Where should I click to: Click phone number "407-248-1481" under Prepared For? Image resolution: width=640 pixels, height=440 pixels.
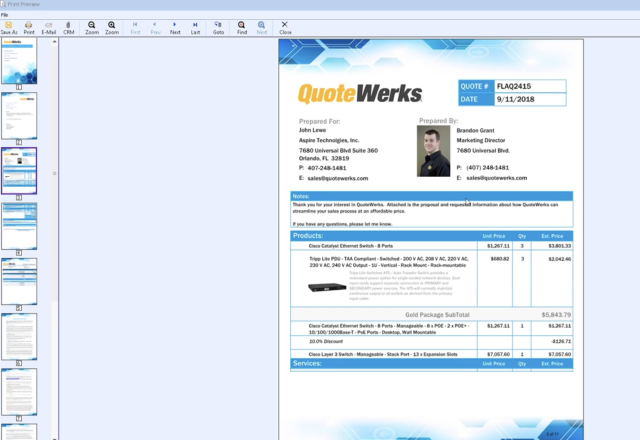coord(327,168)
